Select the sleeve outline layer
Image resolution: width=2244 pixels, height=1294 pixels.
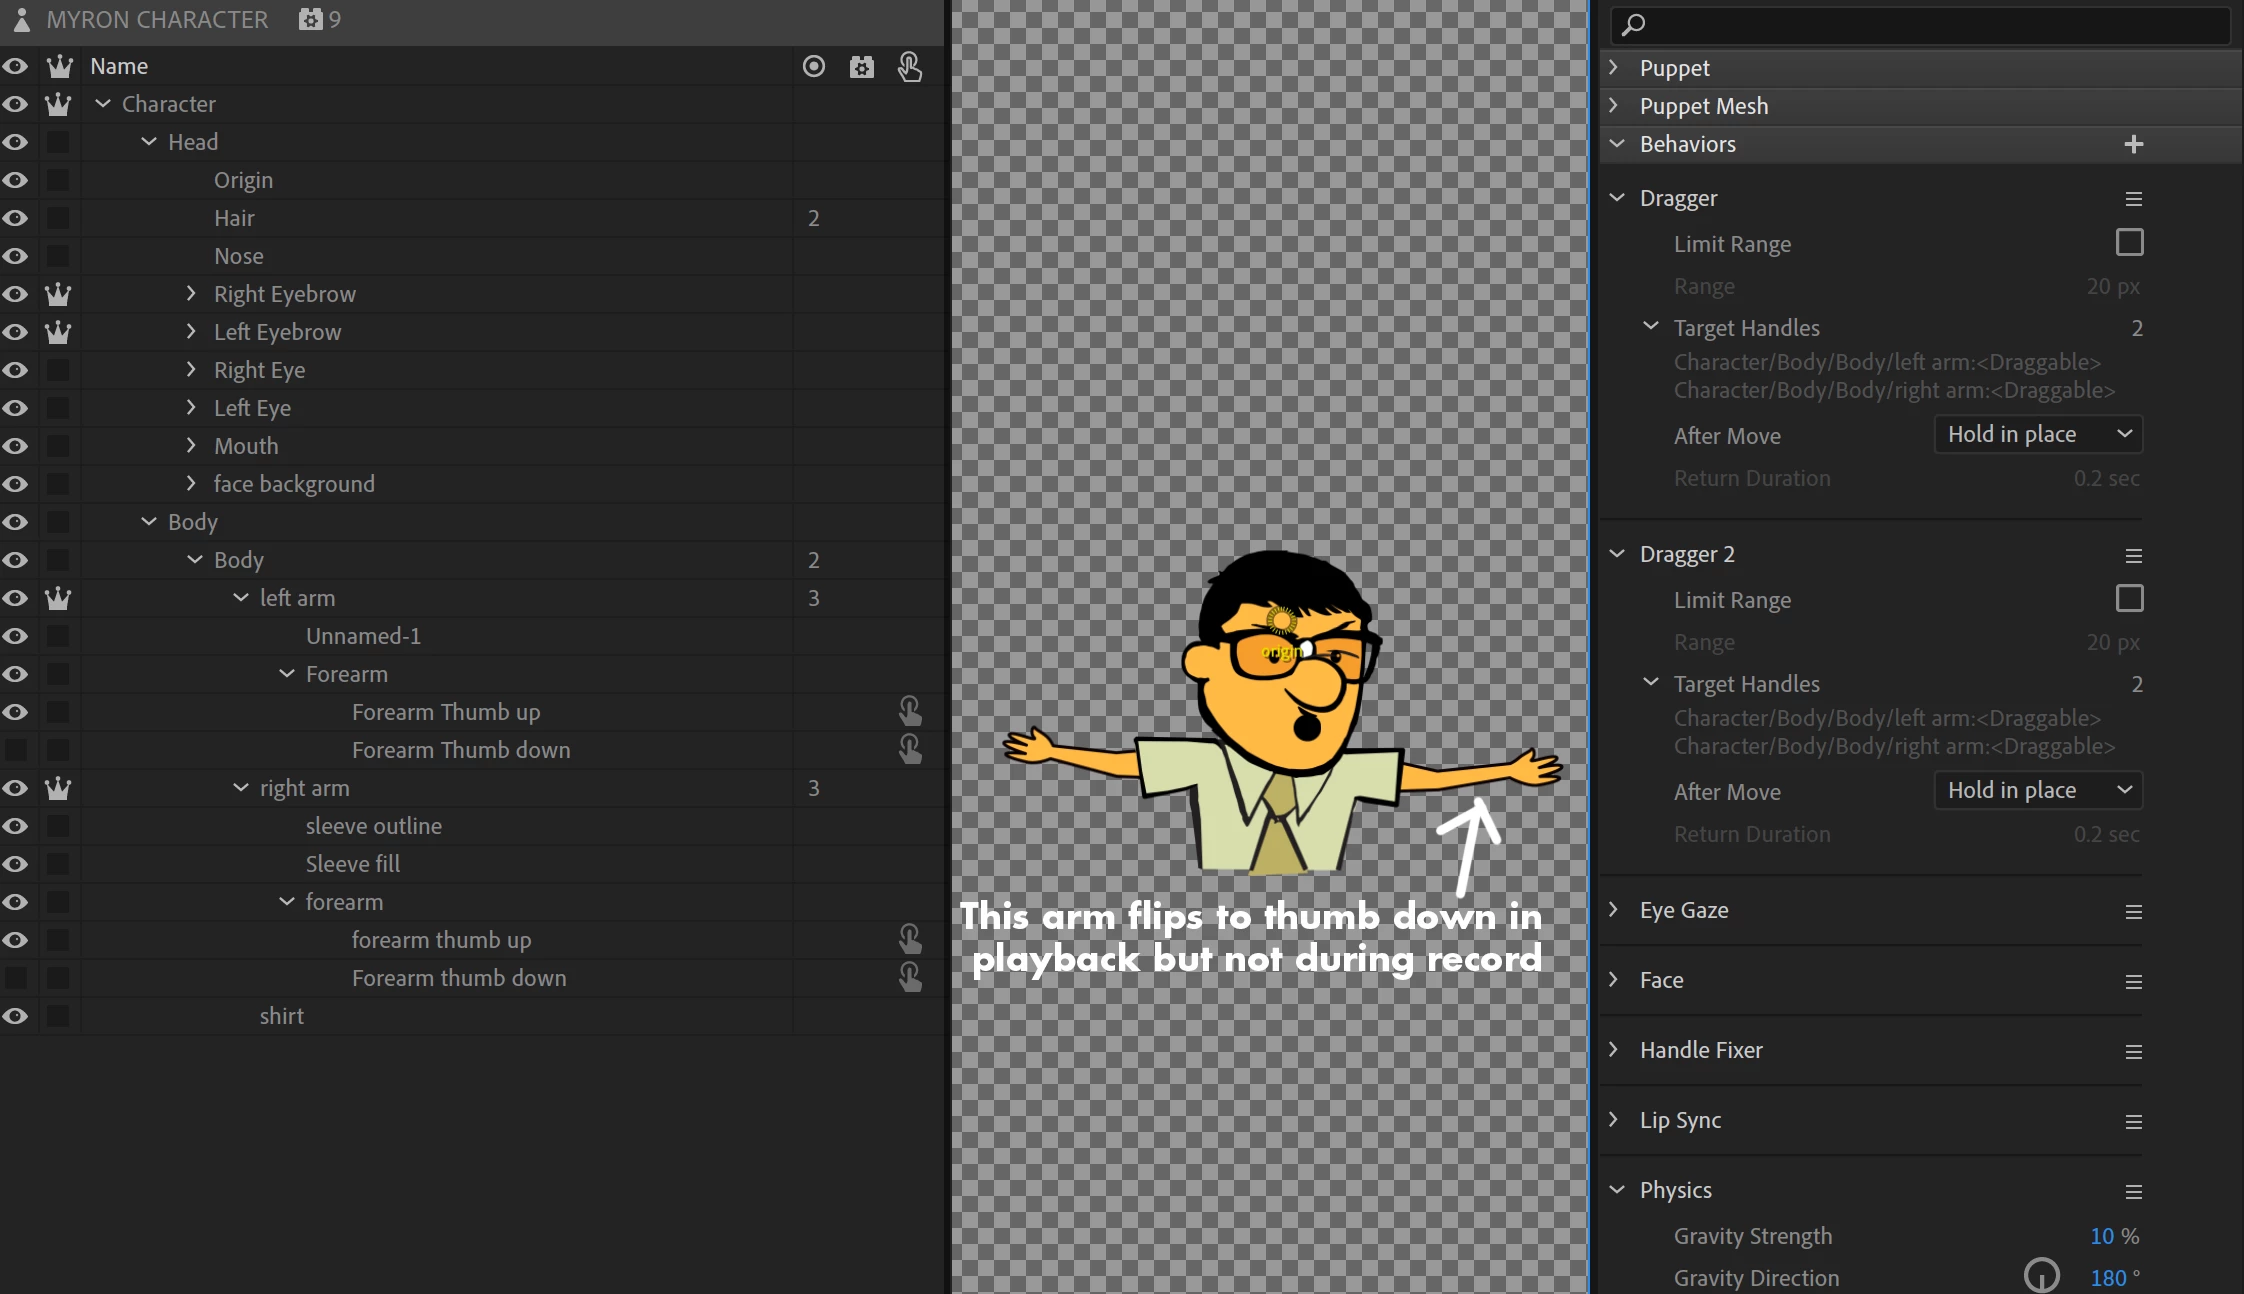(373, 826)
